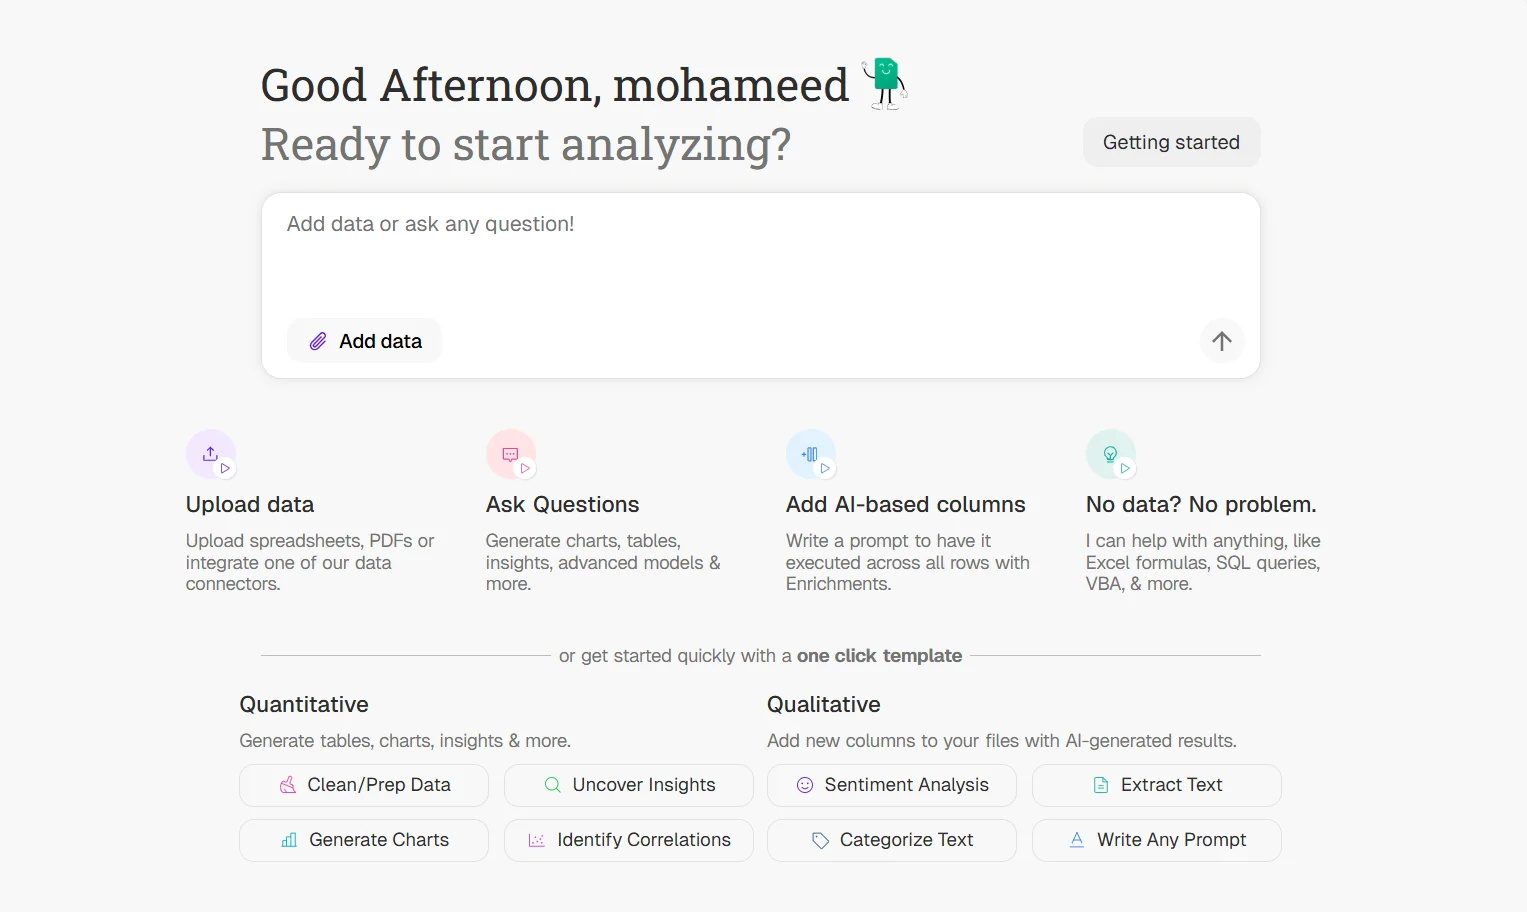This screenshot has width=1527, height=912.
Task: Click the Ask Questions chat icon
Action: pyautogui.click(x=510, y=454)
